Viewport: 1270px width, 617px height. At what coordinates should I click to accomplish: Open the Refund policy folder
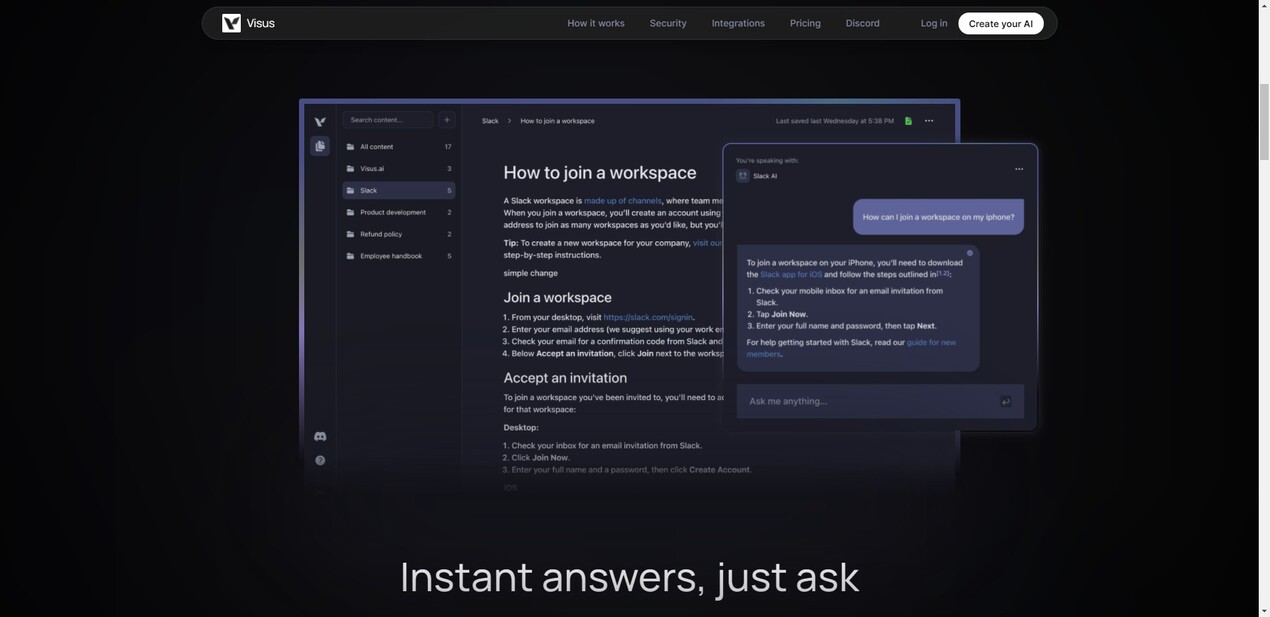click(x=399, y=234)
